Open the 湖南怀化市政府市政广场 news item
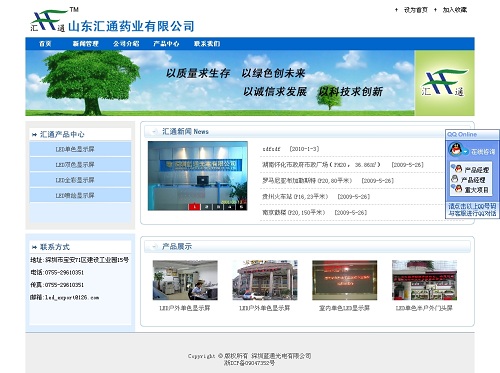500x373 pixels. (343, 165)
